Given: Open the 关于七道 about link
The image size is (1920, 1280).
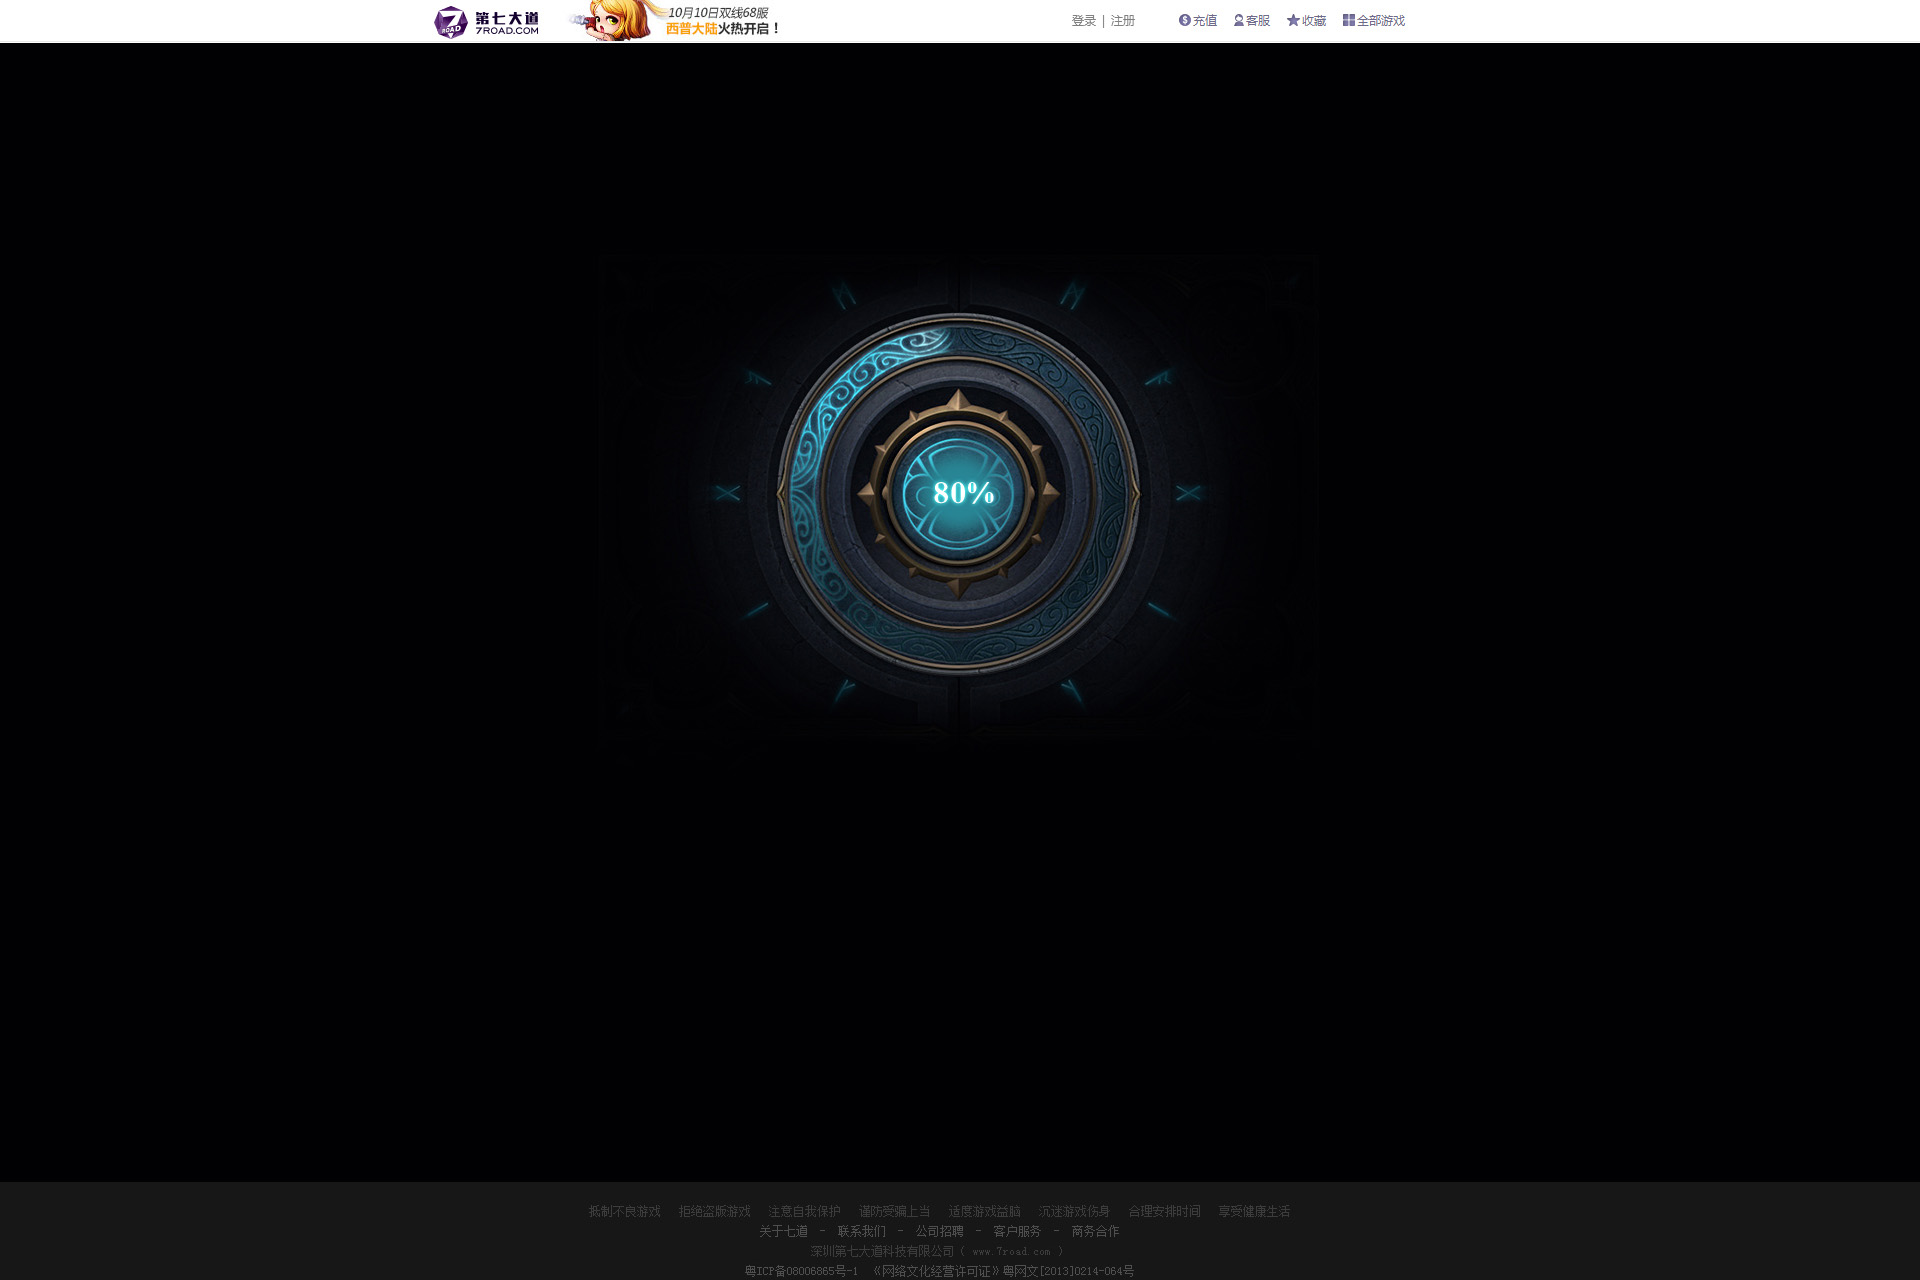Looking at the screenshot, I should (x=784, y=1232).
